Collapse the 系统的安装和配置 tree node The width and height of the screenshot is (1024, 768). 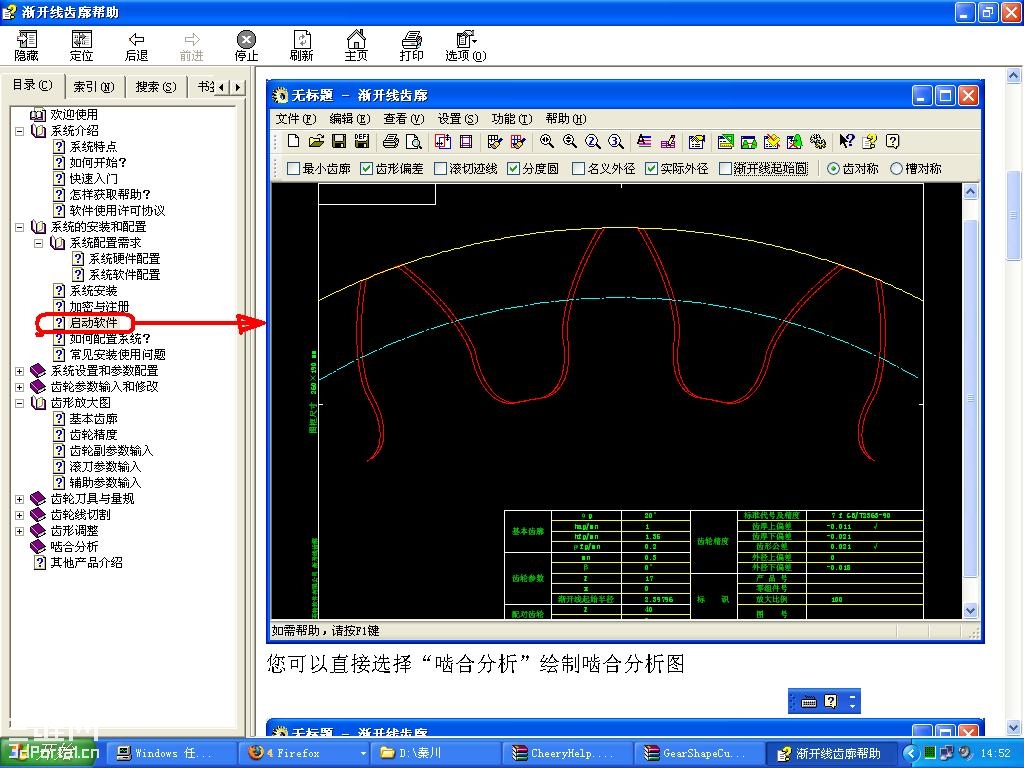pos(20,227)
